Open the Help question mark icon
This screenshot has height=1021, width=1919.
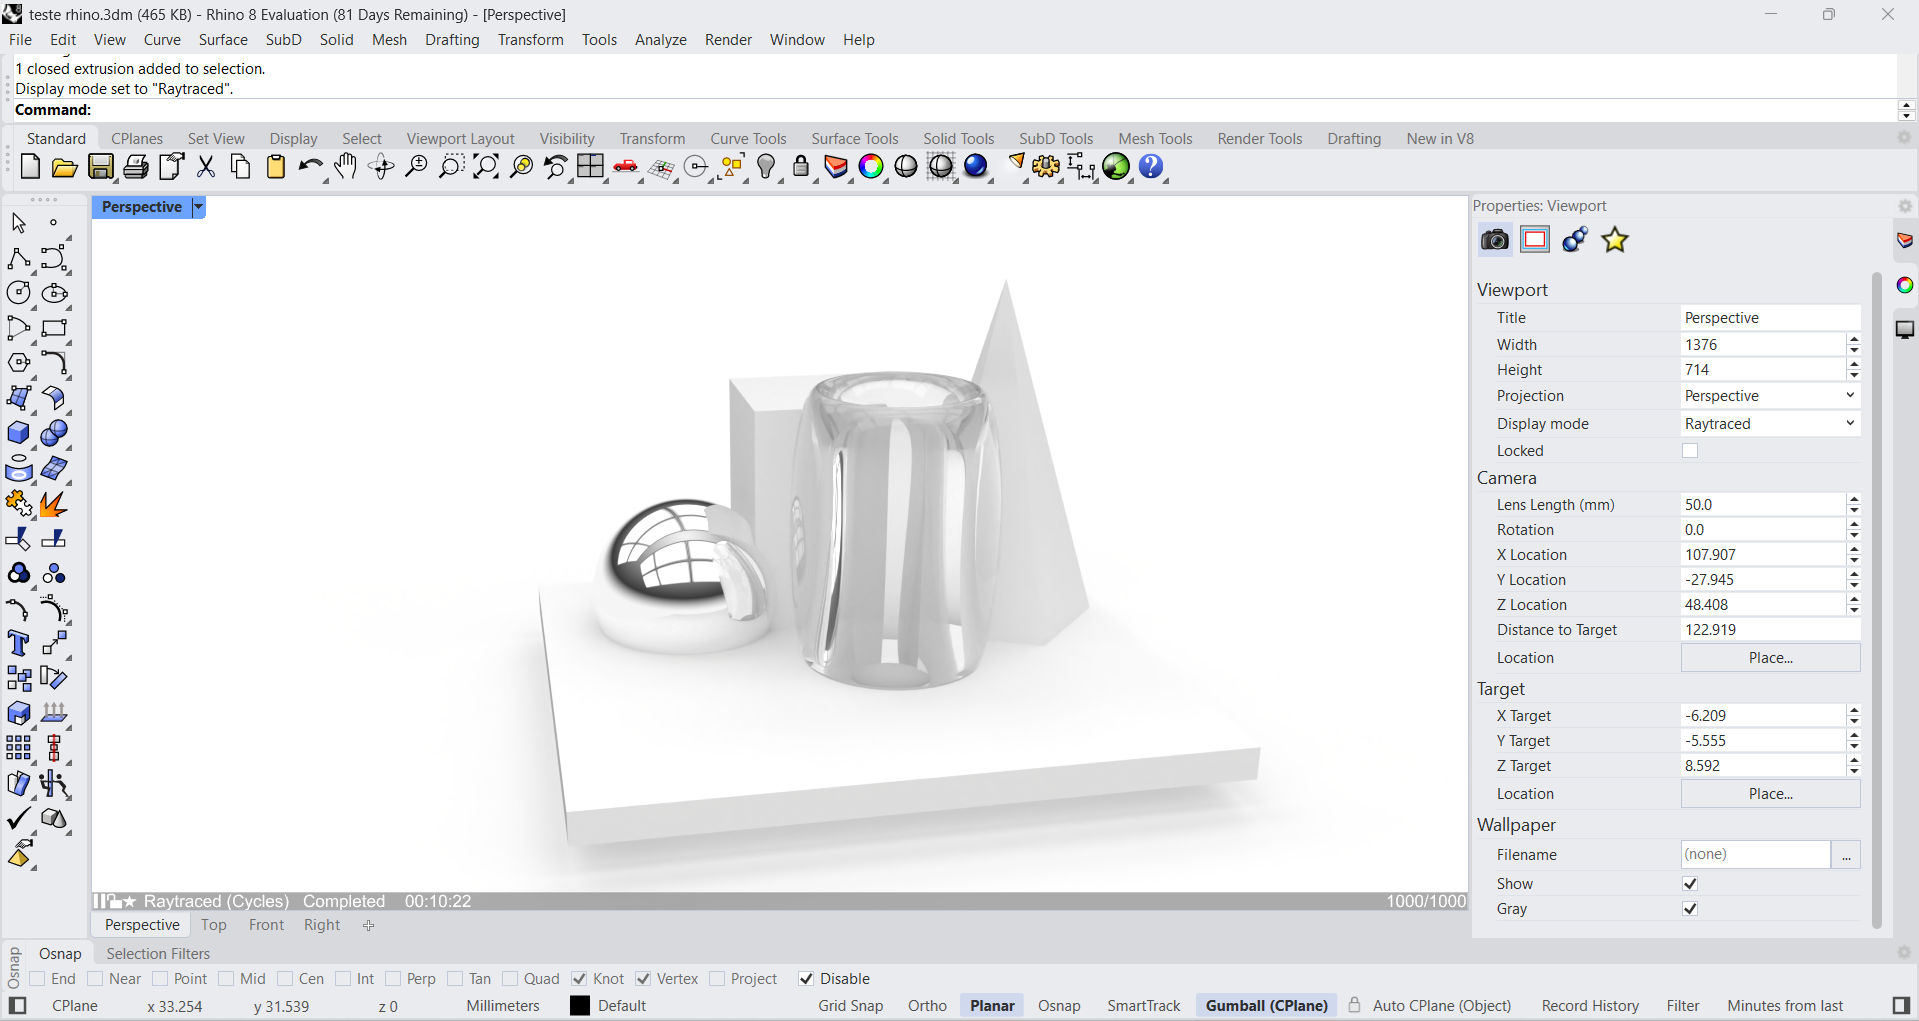coord(1151,167)
